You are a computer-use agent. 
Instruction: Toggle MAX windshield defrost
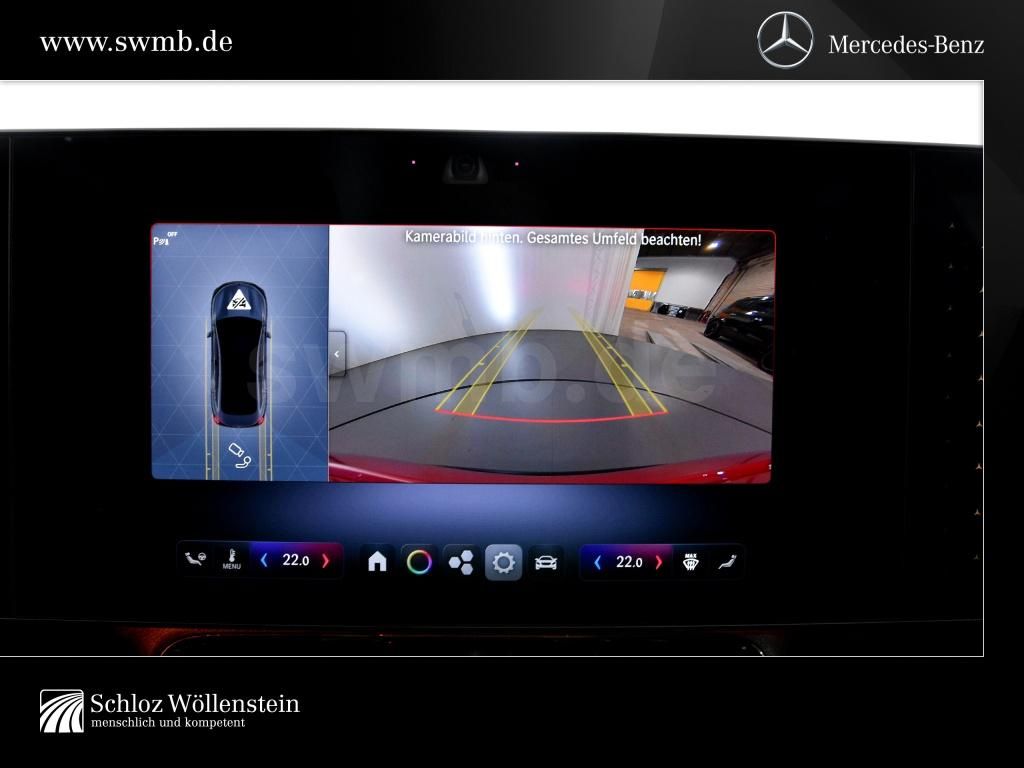(x=690, y=561)
